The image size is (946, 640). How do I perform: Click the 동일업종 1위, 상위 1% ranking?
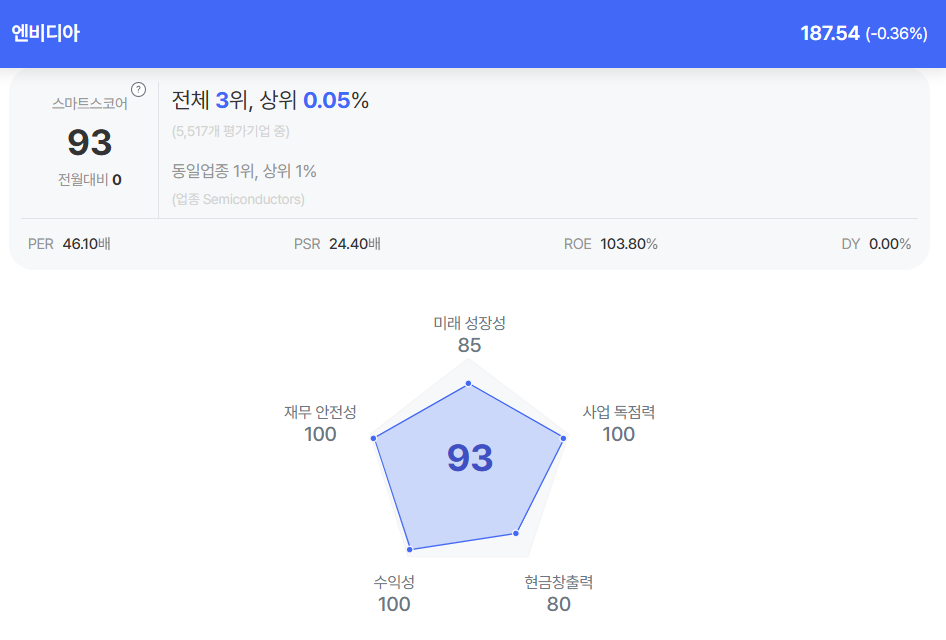tap(244, 171)
